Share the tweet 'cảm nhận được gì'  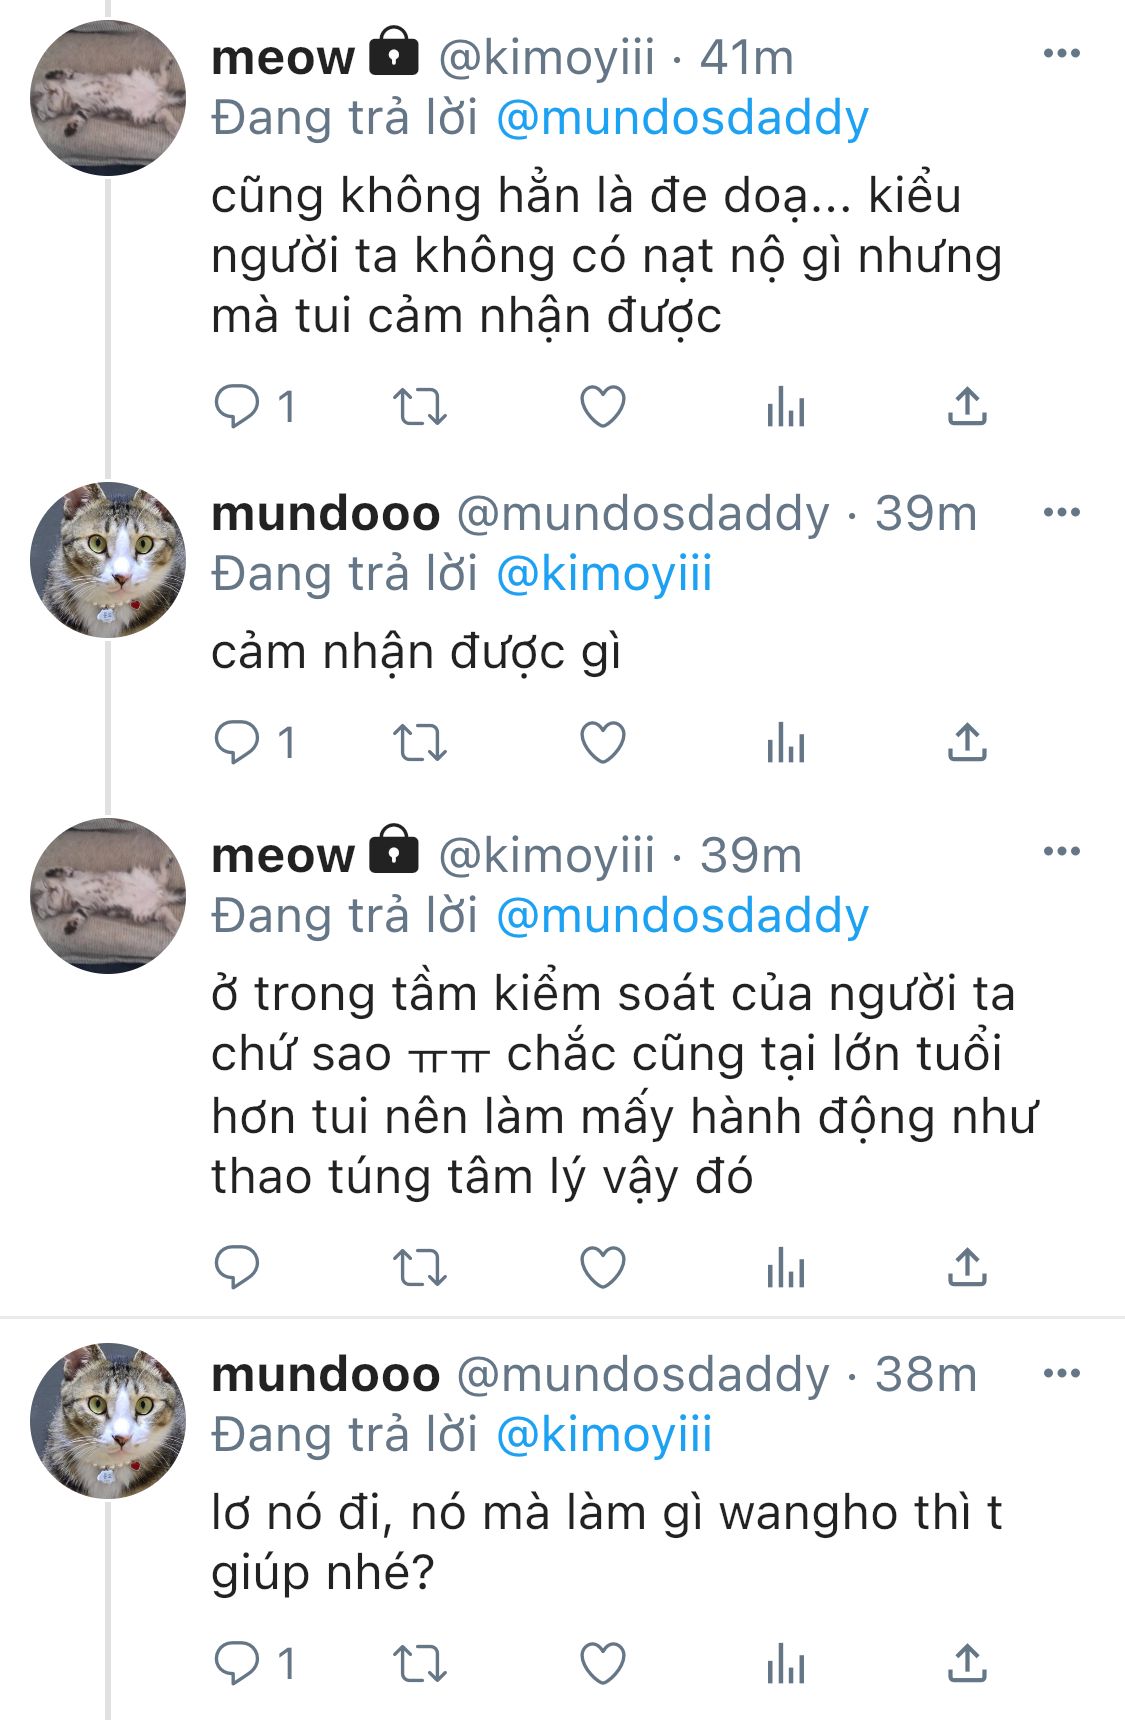click(x=967, y=743)
